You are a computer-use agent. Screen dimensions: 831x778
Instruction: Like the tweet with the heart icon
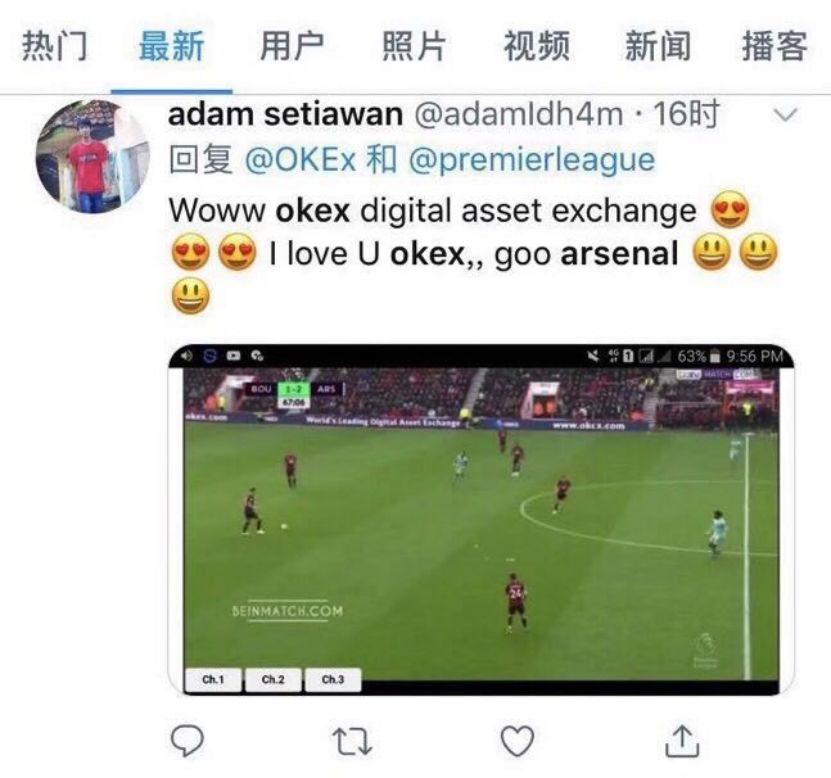[x=516, y=741]
